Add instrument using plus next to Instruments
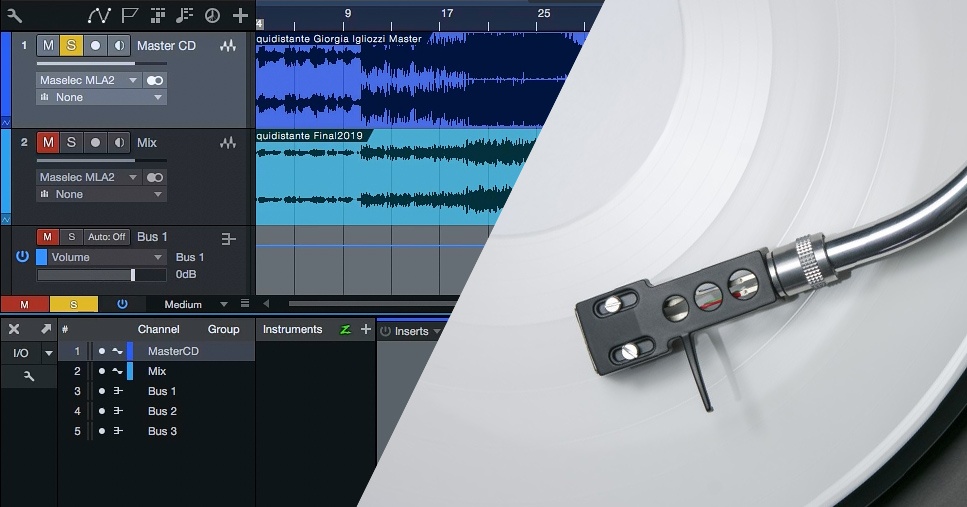 click(365, 329)
